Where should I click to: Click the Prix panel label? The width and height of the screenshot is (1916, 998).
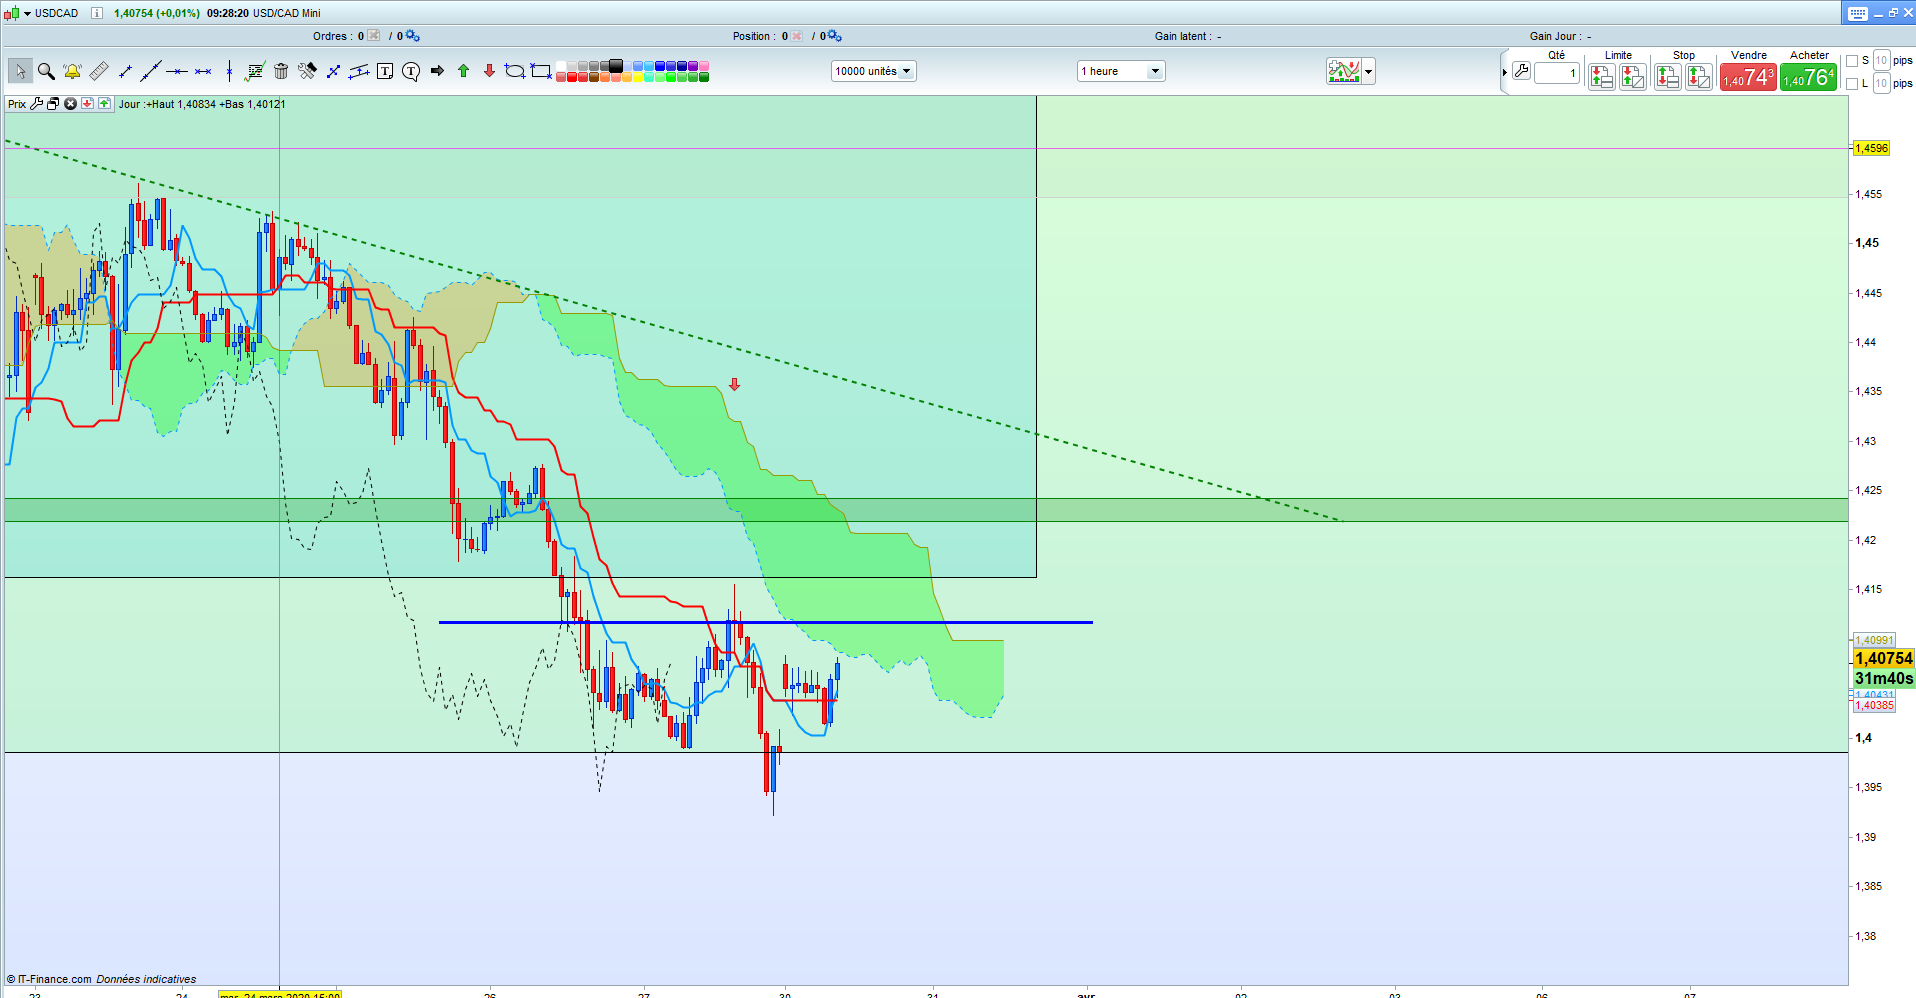pyautogui.click(x=17, y=104)
